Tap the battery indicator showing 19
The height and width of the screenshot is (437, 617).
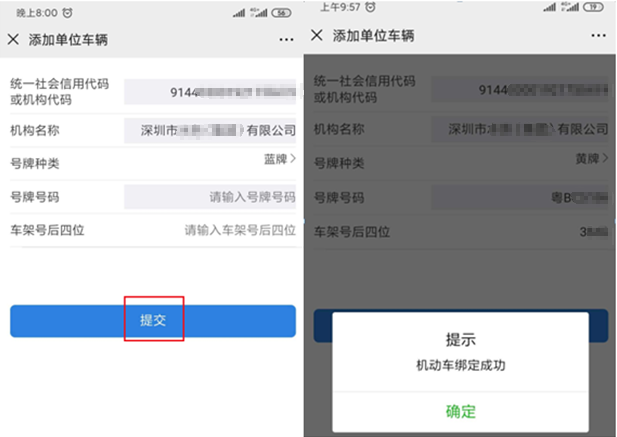click(593, 7)
